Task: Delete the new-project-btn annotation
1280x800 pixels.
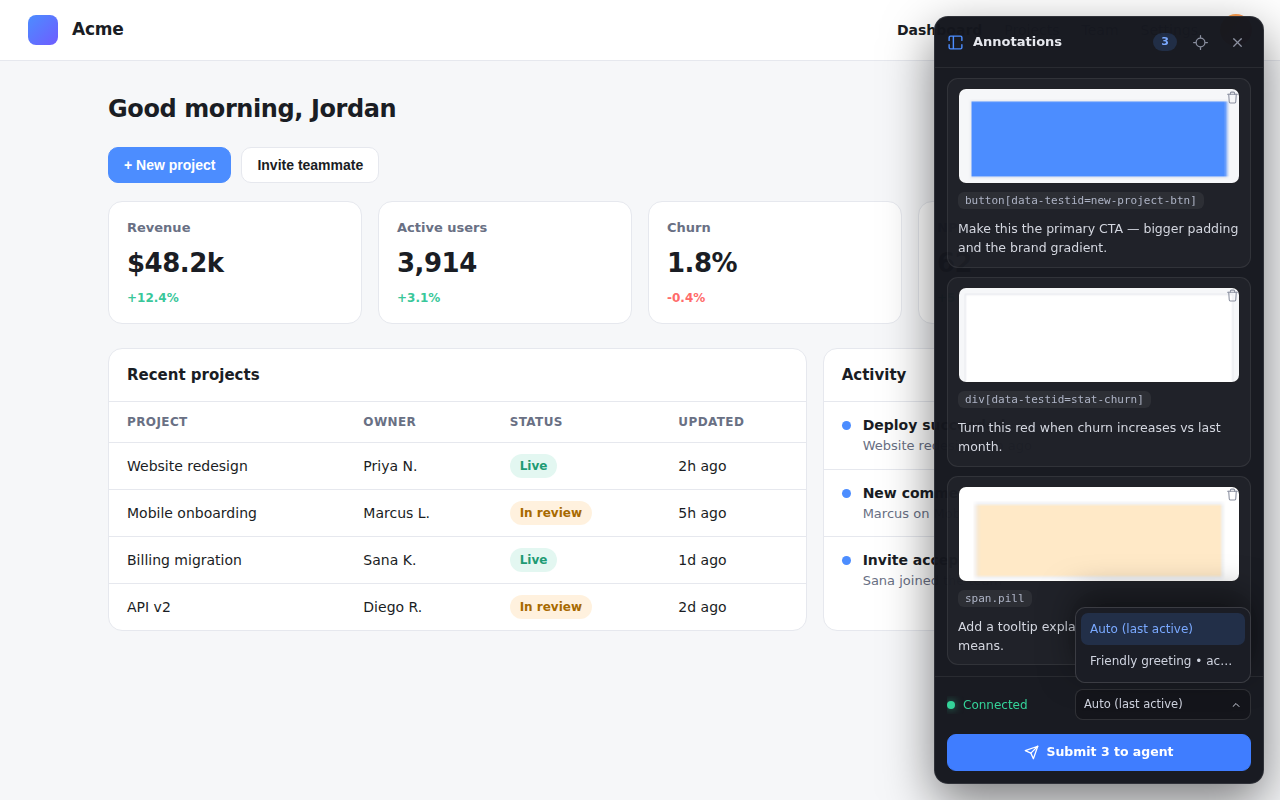Action: click(1232, 97)
